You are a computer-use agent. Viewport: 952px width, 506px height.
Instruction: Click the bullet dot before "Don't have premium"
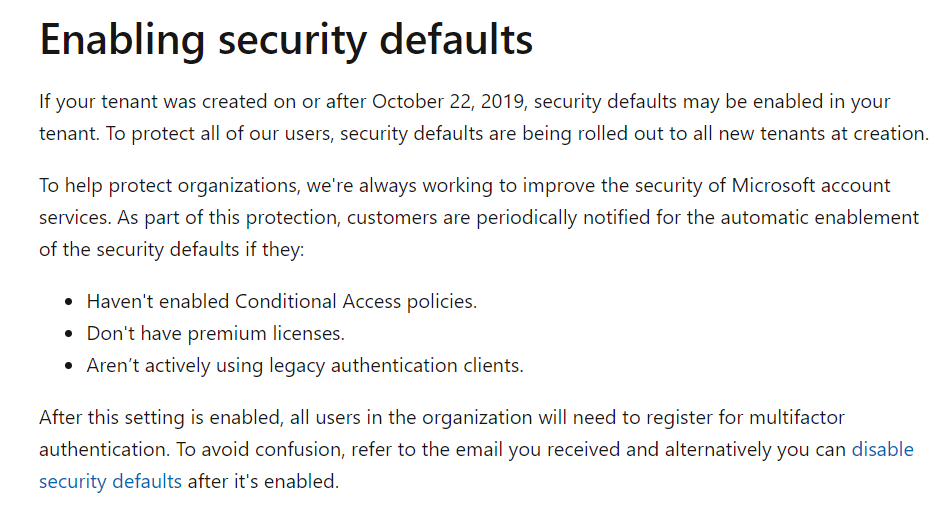pos(69,334)
